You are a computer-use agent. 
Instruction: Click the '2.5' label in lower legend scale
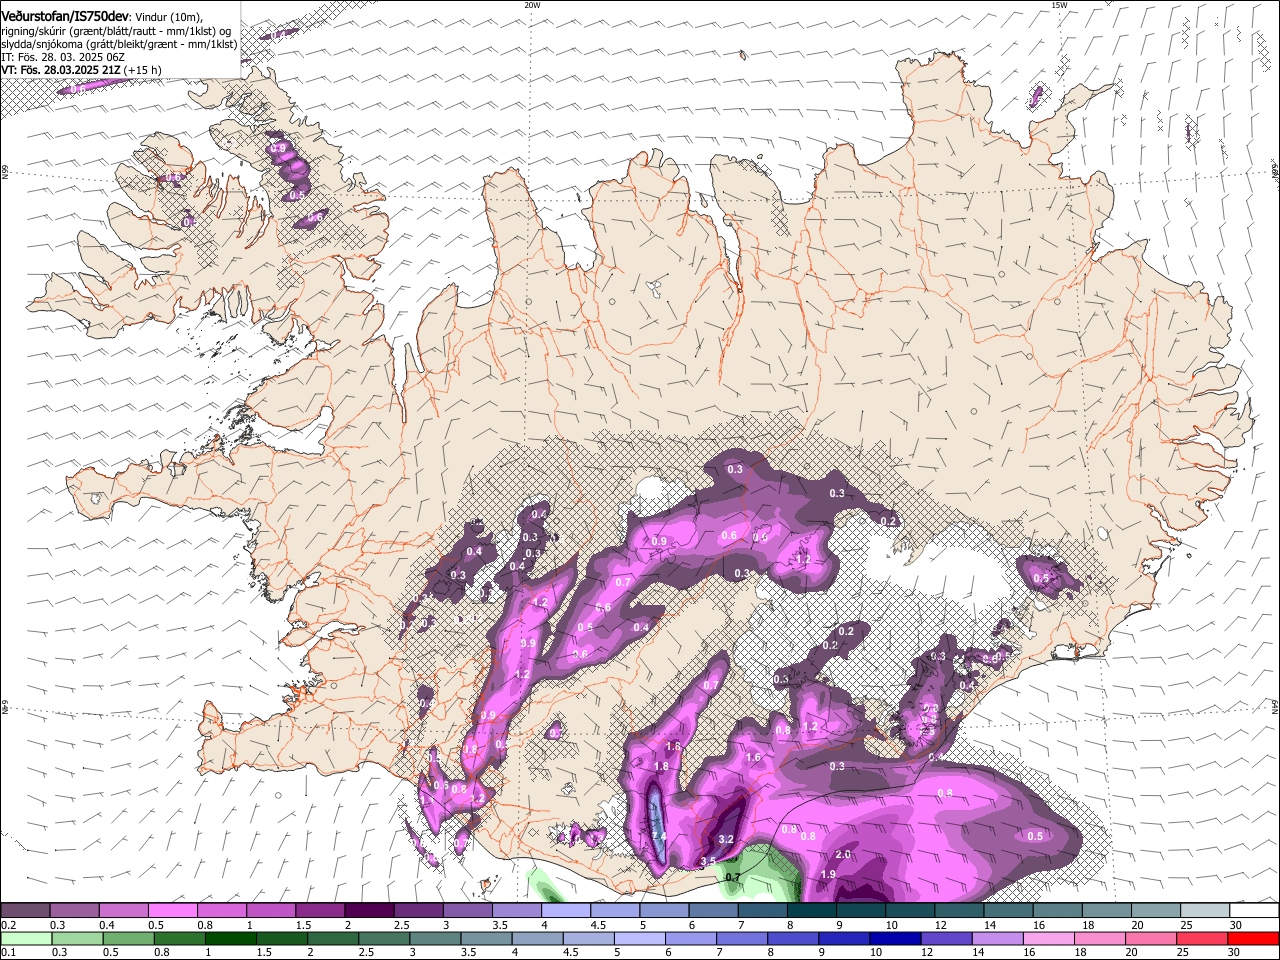click(364, 952)
